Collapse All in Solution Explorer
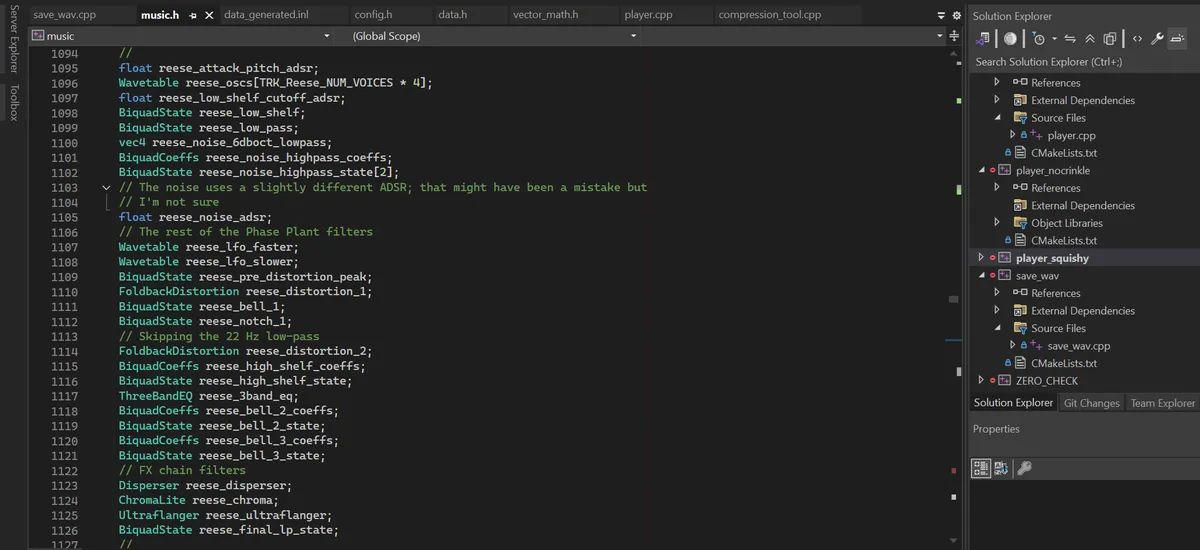This screenshot has width=1200, height=550. 1090,39
